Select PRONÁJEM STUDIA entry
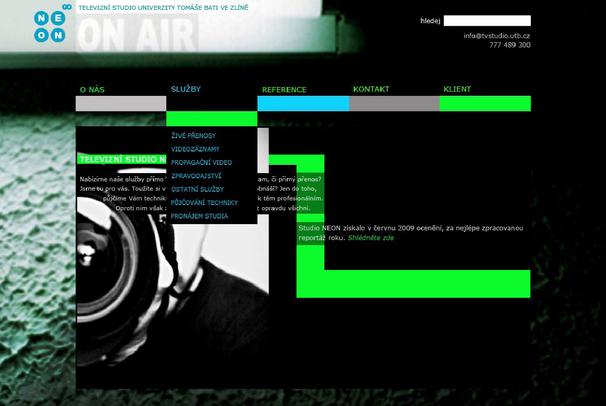Screen dimensions: 606x406 [199, 216]
